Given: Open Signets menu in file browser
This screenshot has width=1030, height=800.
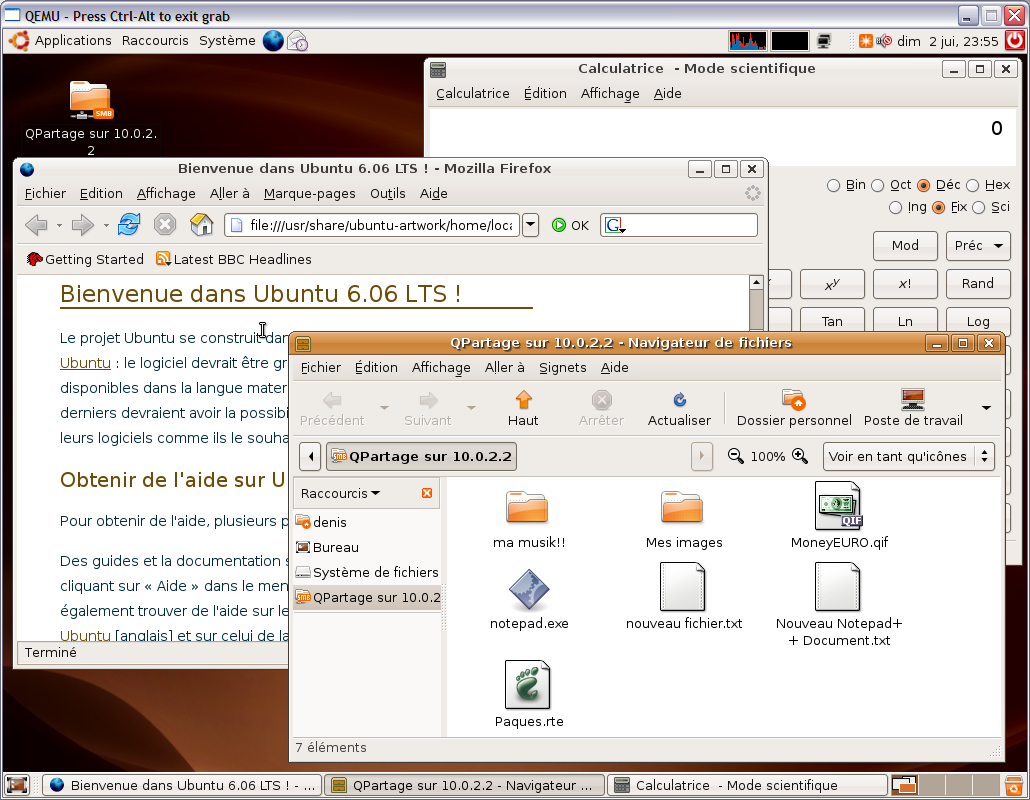Looking at the screenshot, I should click(562, 368).
